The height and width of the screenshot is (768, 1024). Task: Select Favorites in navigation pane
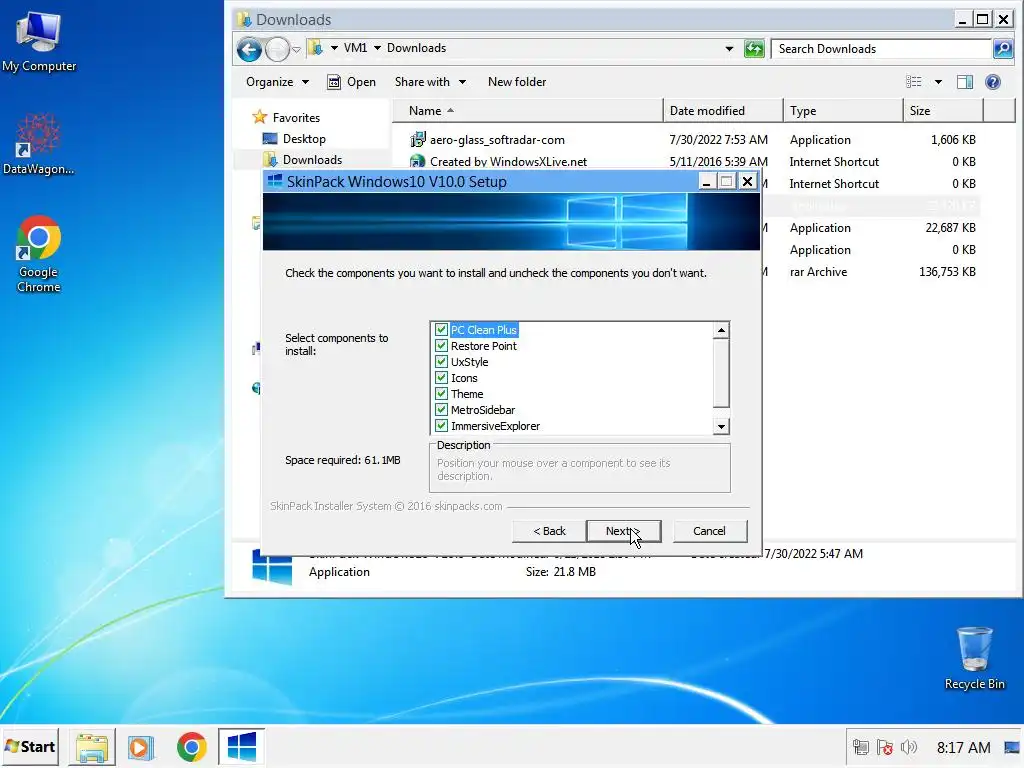click(296, 118)
